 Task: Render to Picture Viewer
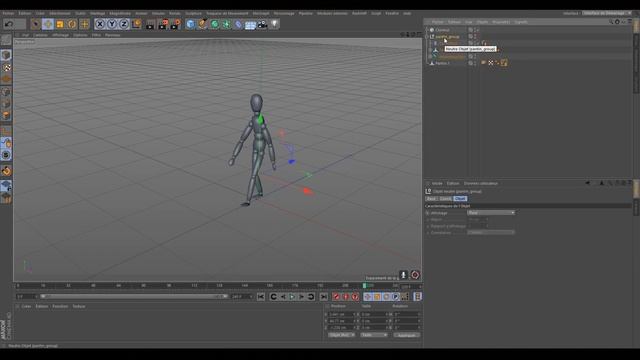pyautogui.click(x=163, y=24)
